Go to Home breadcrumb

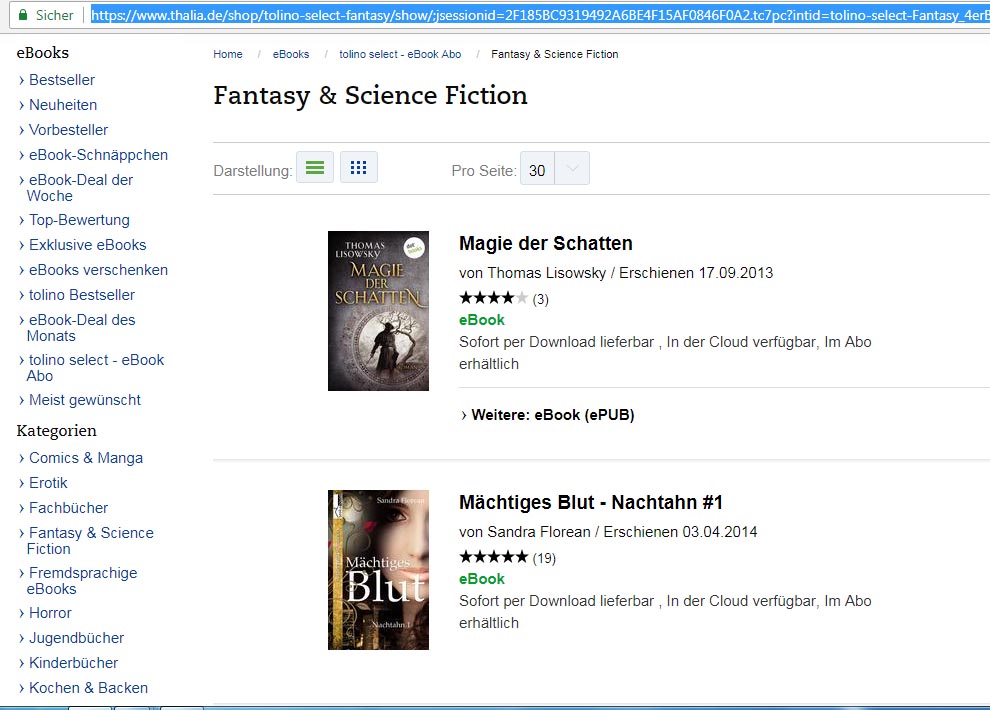click(228, 54)
